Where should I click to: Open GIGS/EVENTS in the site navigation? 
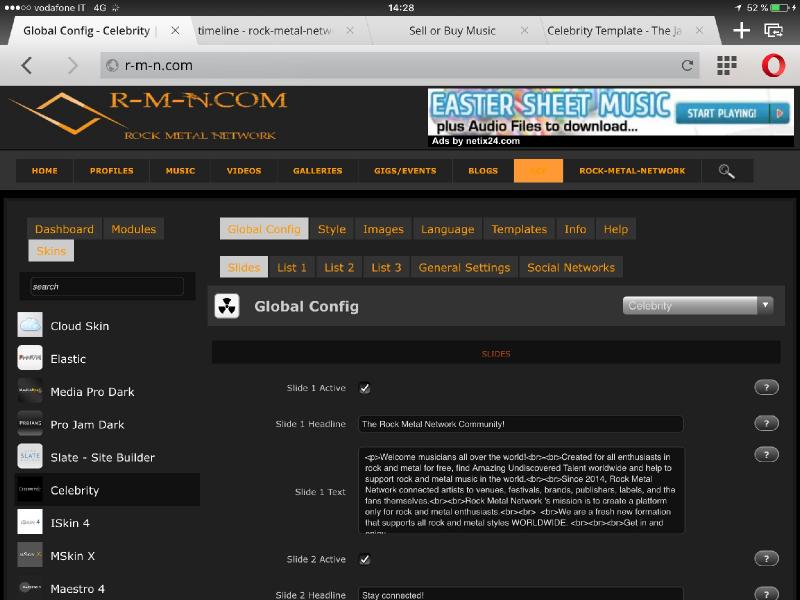point(405,171)
